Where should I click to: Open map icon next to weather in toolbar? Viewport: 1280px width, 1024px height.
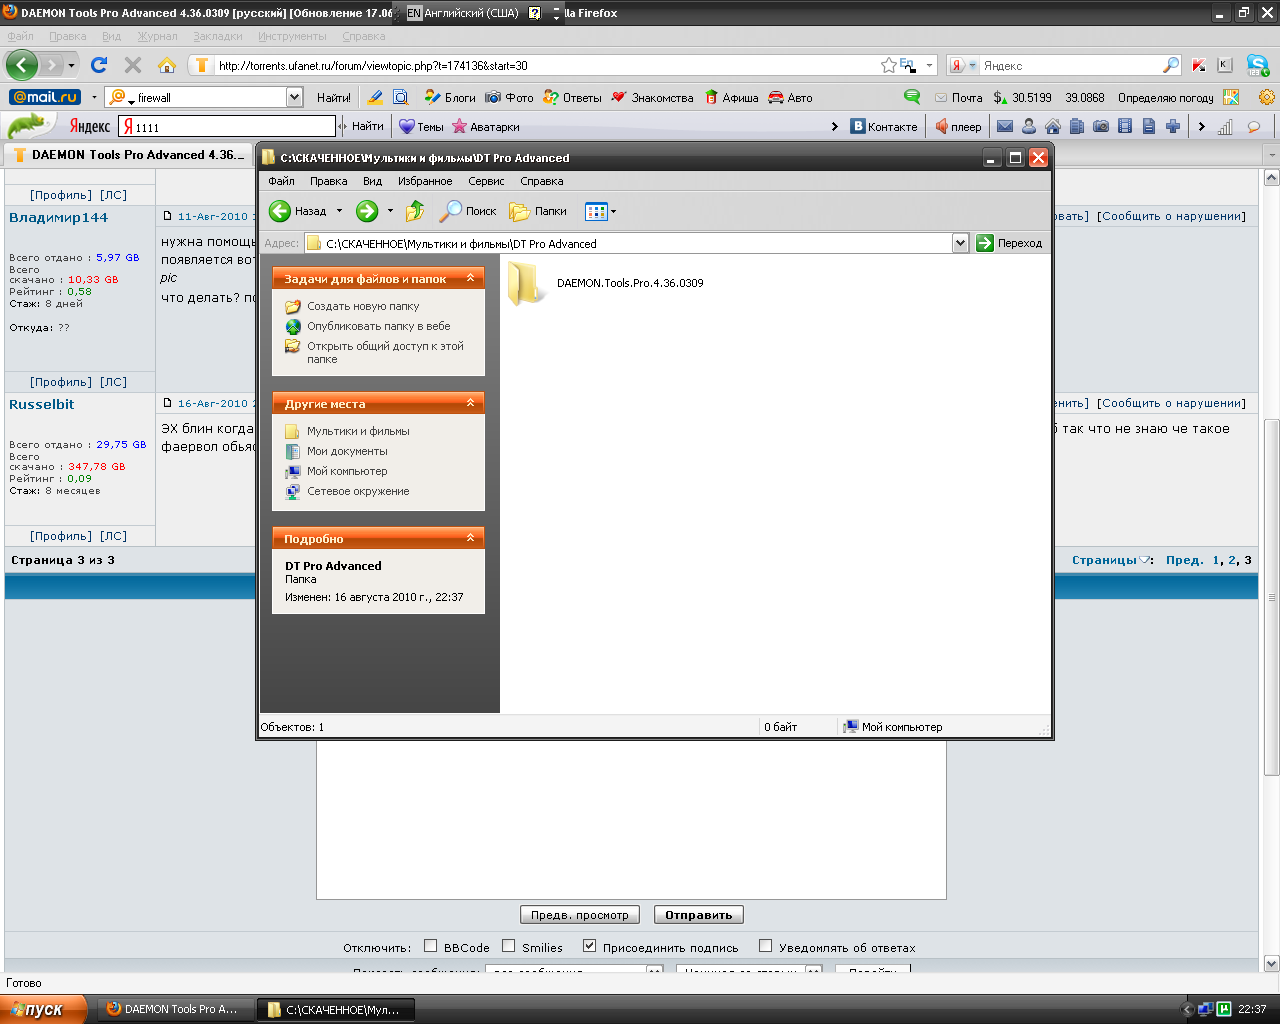pyautogui.click(x=1231, y=97)
